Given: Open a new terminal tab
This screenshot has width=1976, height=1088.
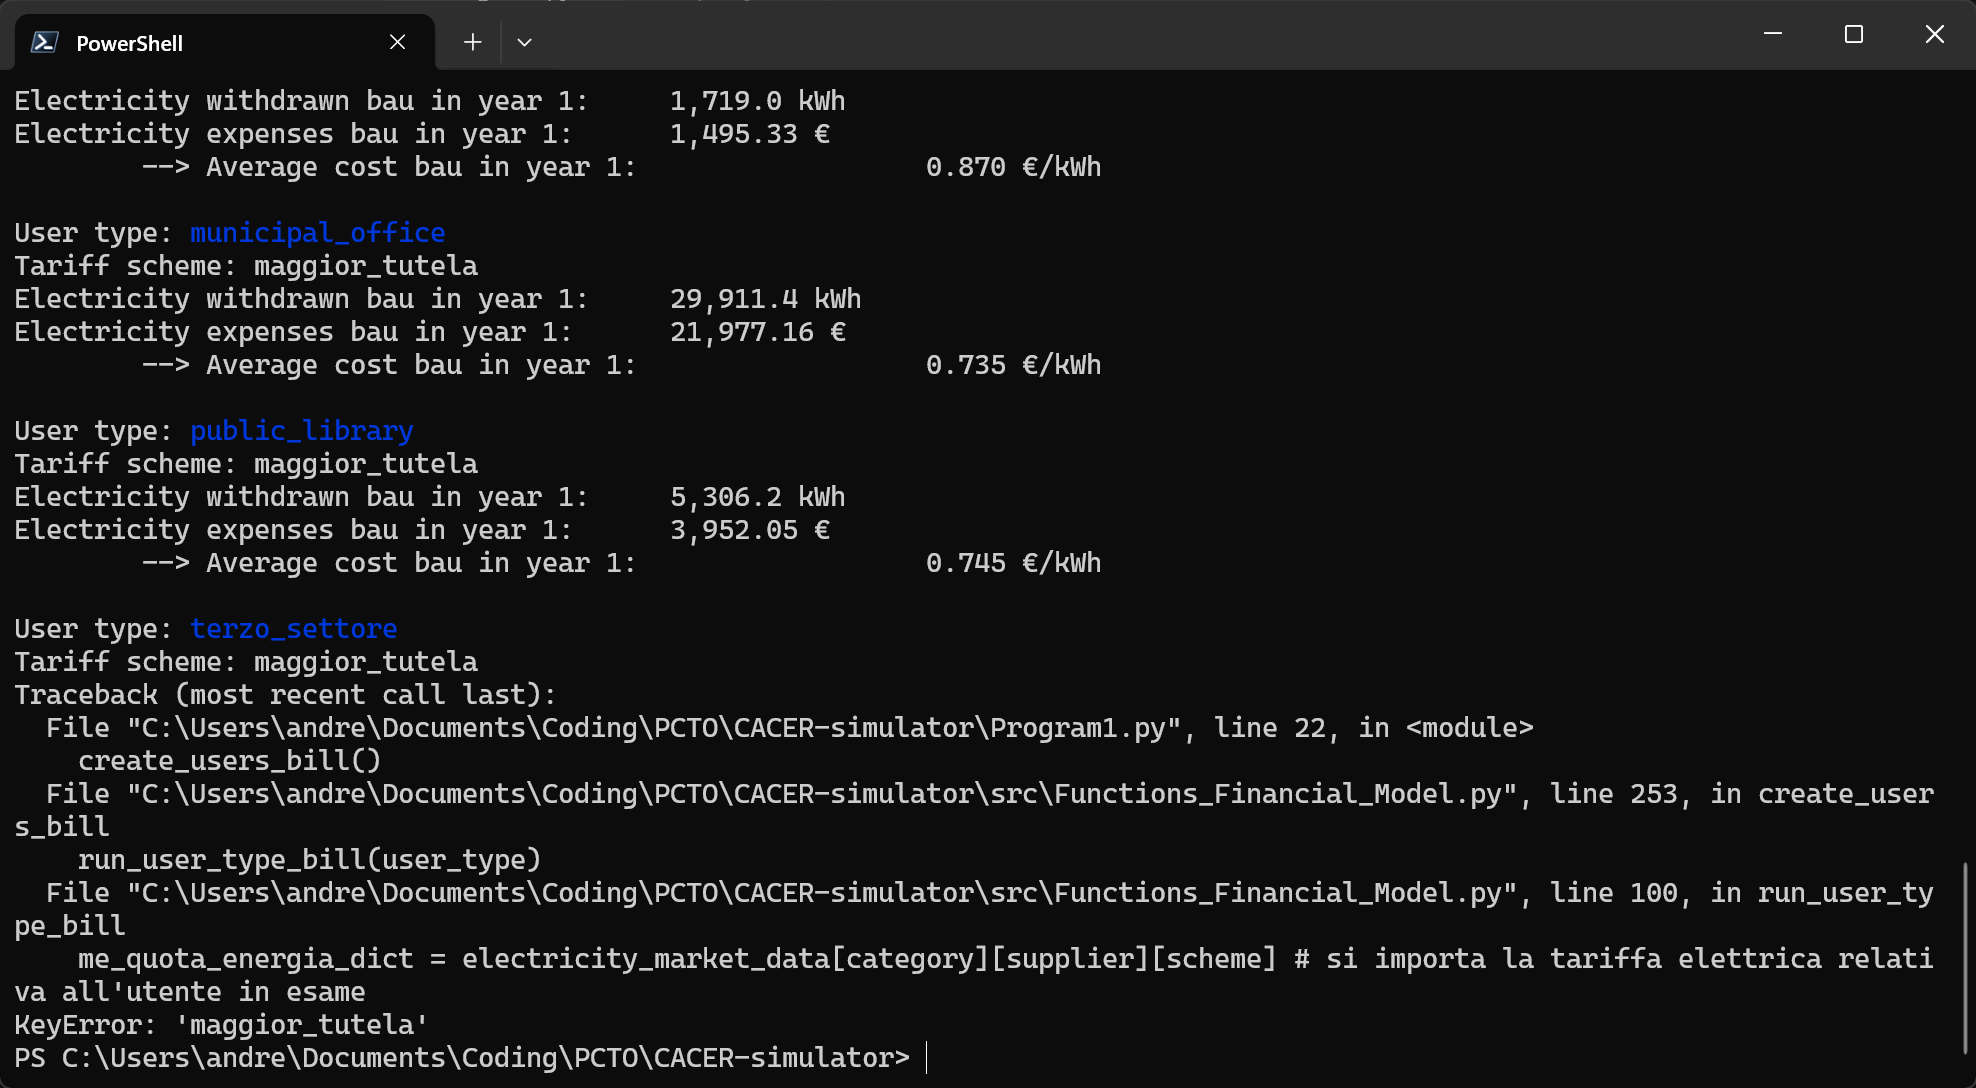Looking at the screenshot, I should tap(473, 42).
